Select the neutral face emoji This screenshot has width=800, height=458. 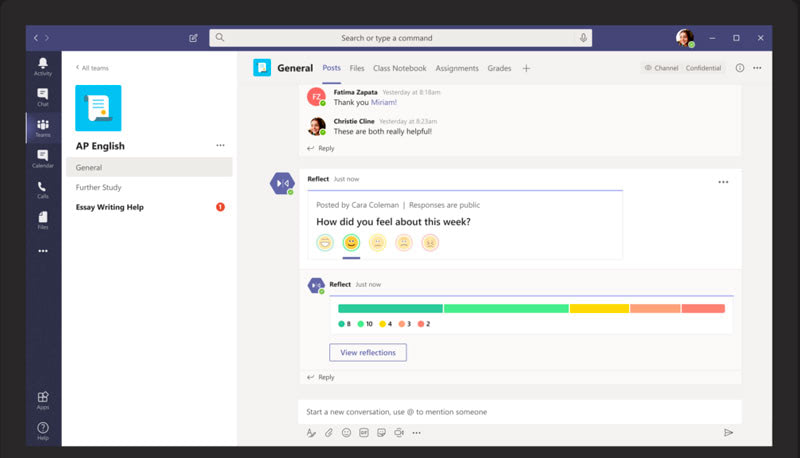(378, 243)
